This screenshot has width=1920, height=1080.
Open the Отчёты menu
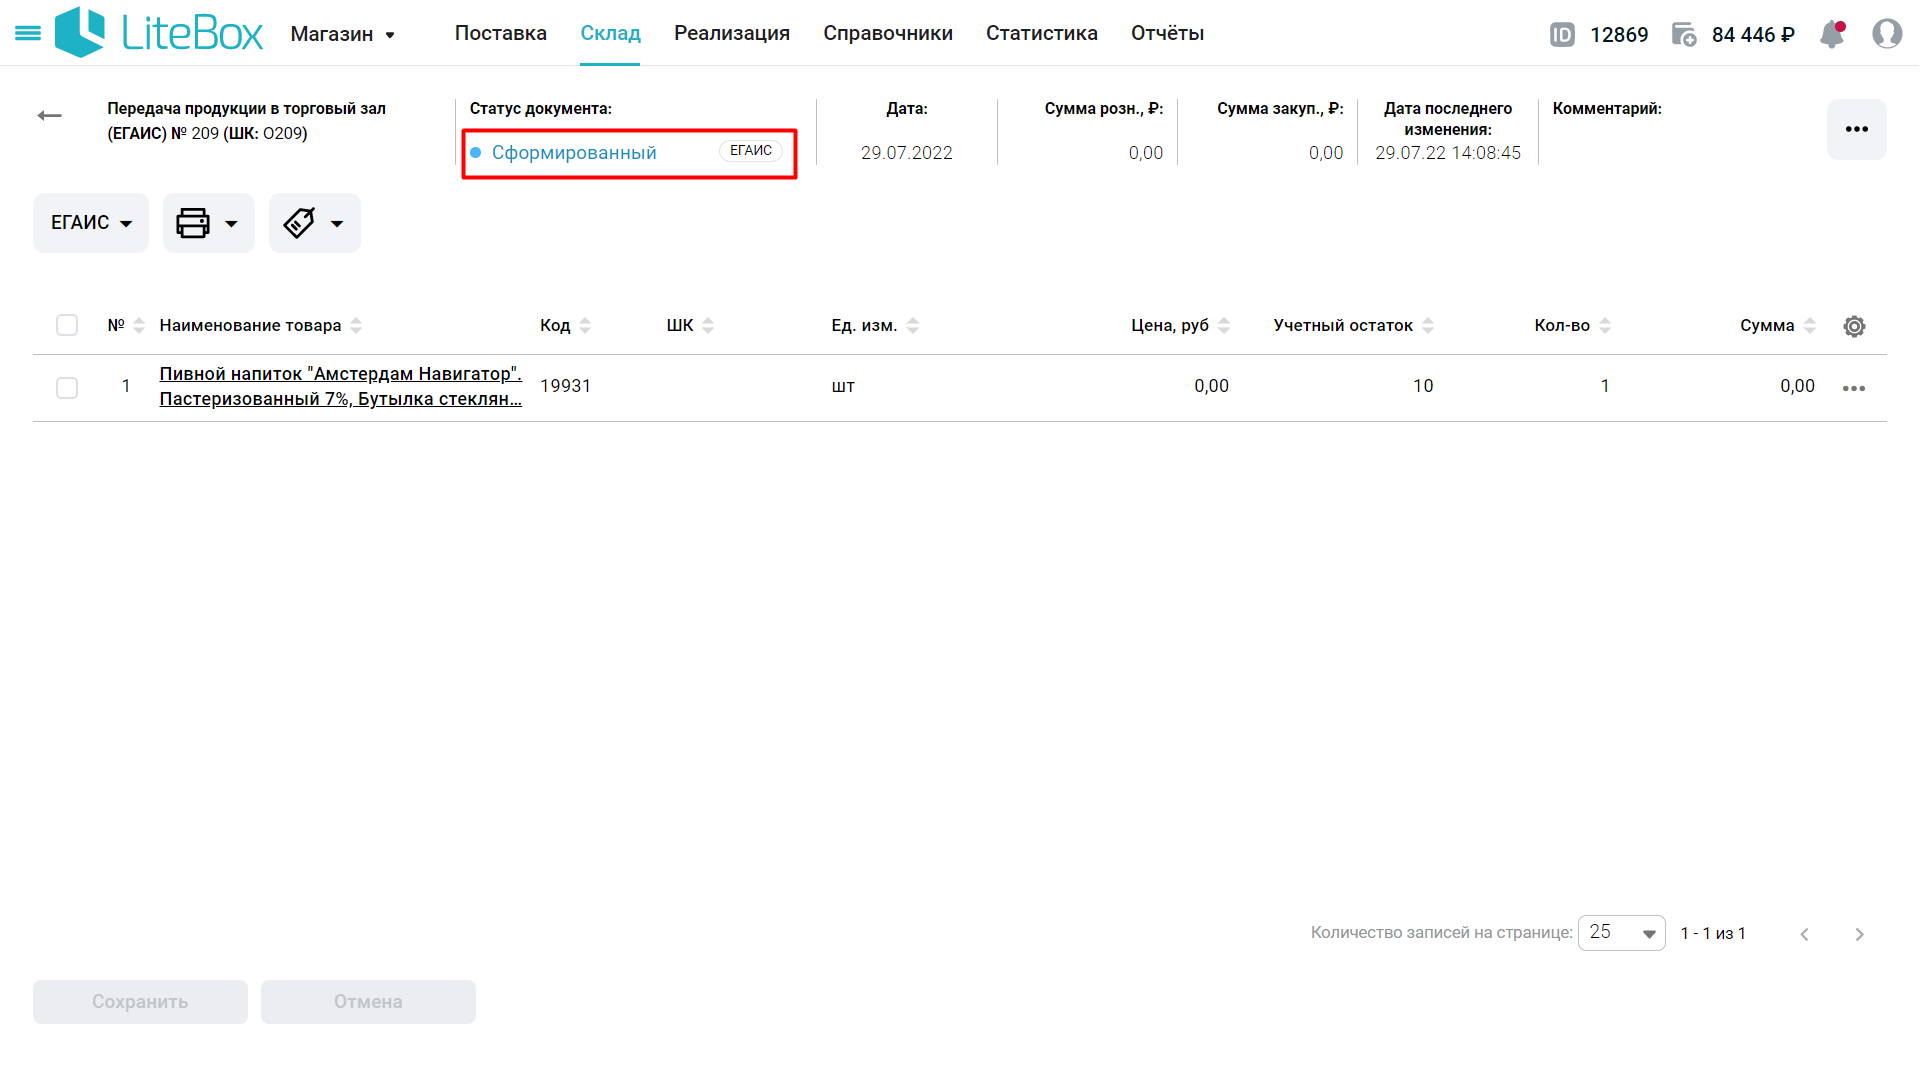tap(1167, 33)
